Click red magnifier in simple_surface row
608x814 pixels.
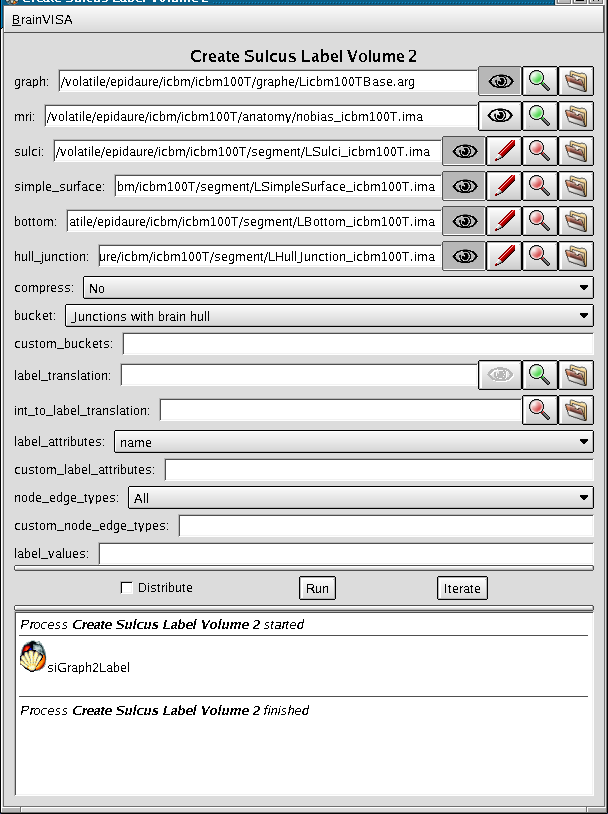pyautogui.click(x=539, y=186)
